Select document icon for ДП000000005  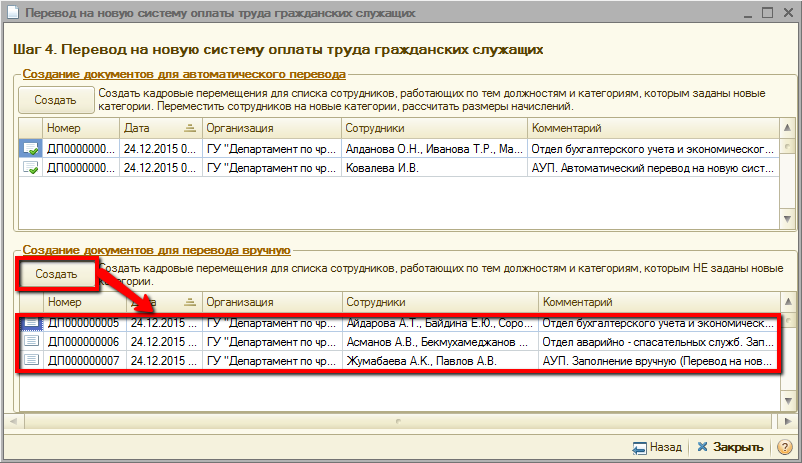[32, 323]
